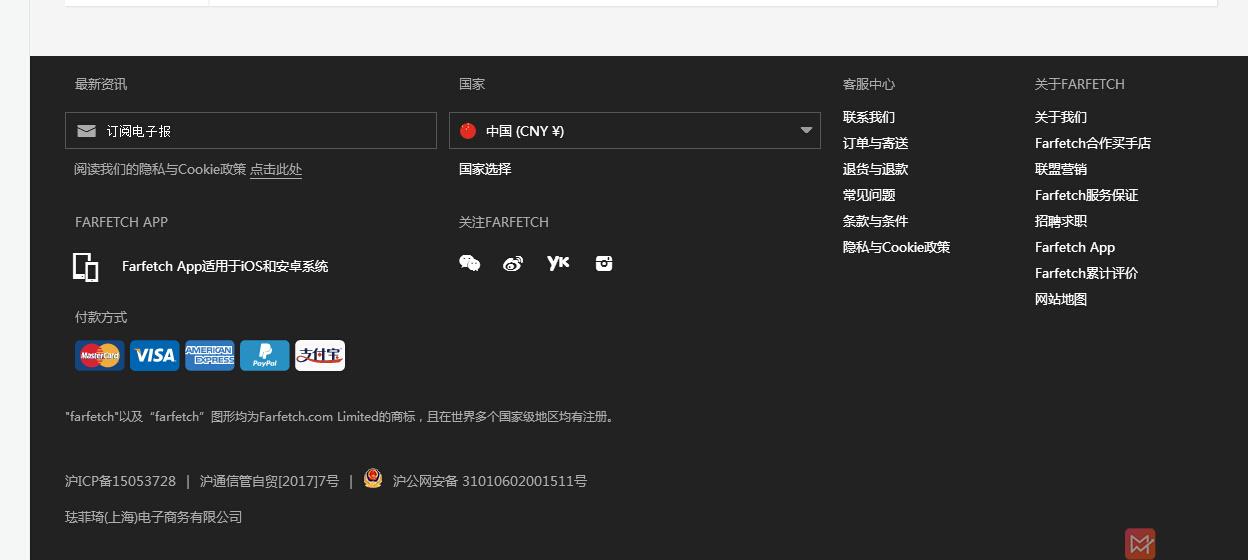Open 网站地图 sitemap link
Screen dimensions: 1248x560
click(1061, 299)
